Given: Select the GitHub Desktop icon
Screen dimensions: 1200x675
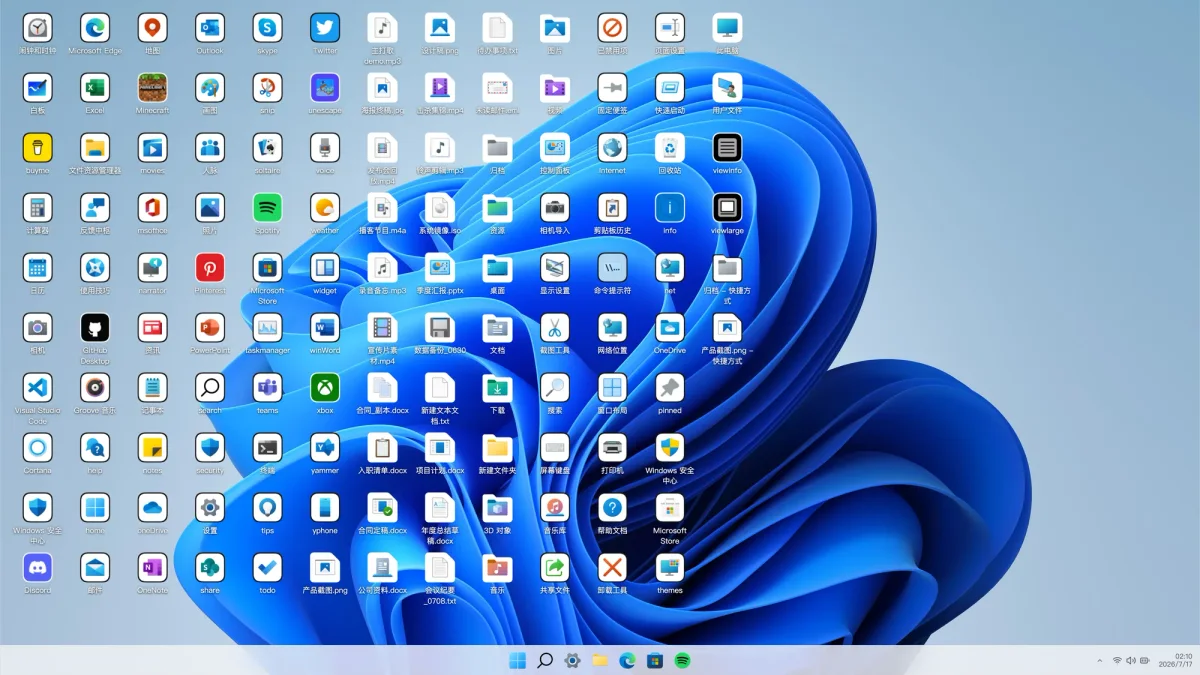Looking at the screenshot, I should 95,328.
